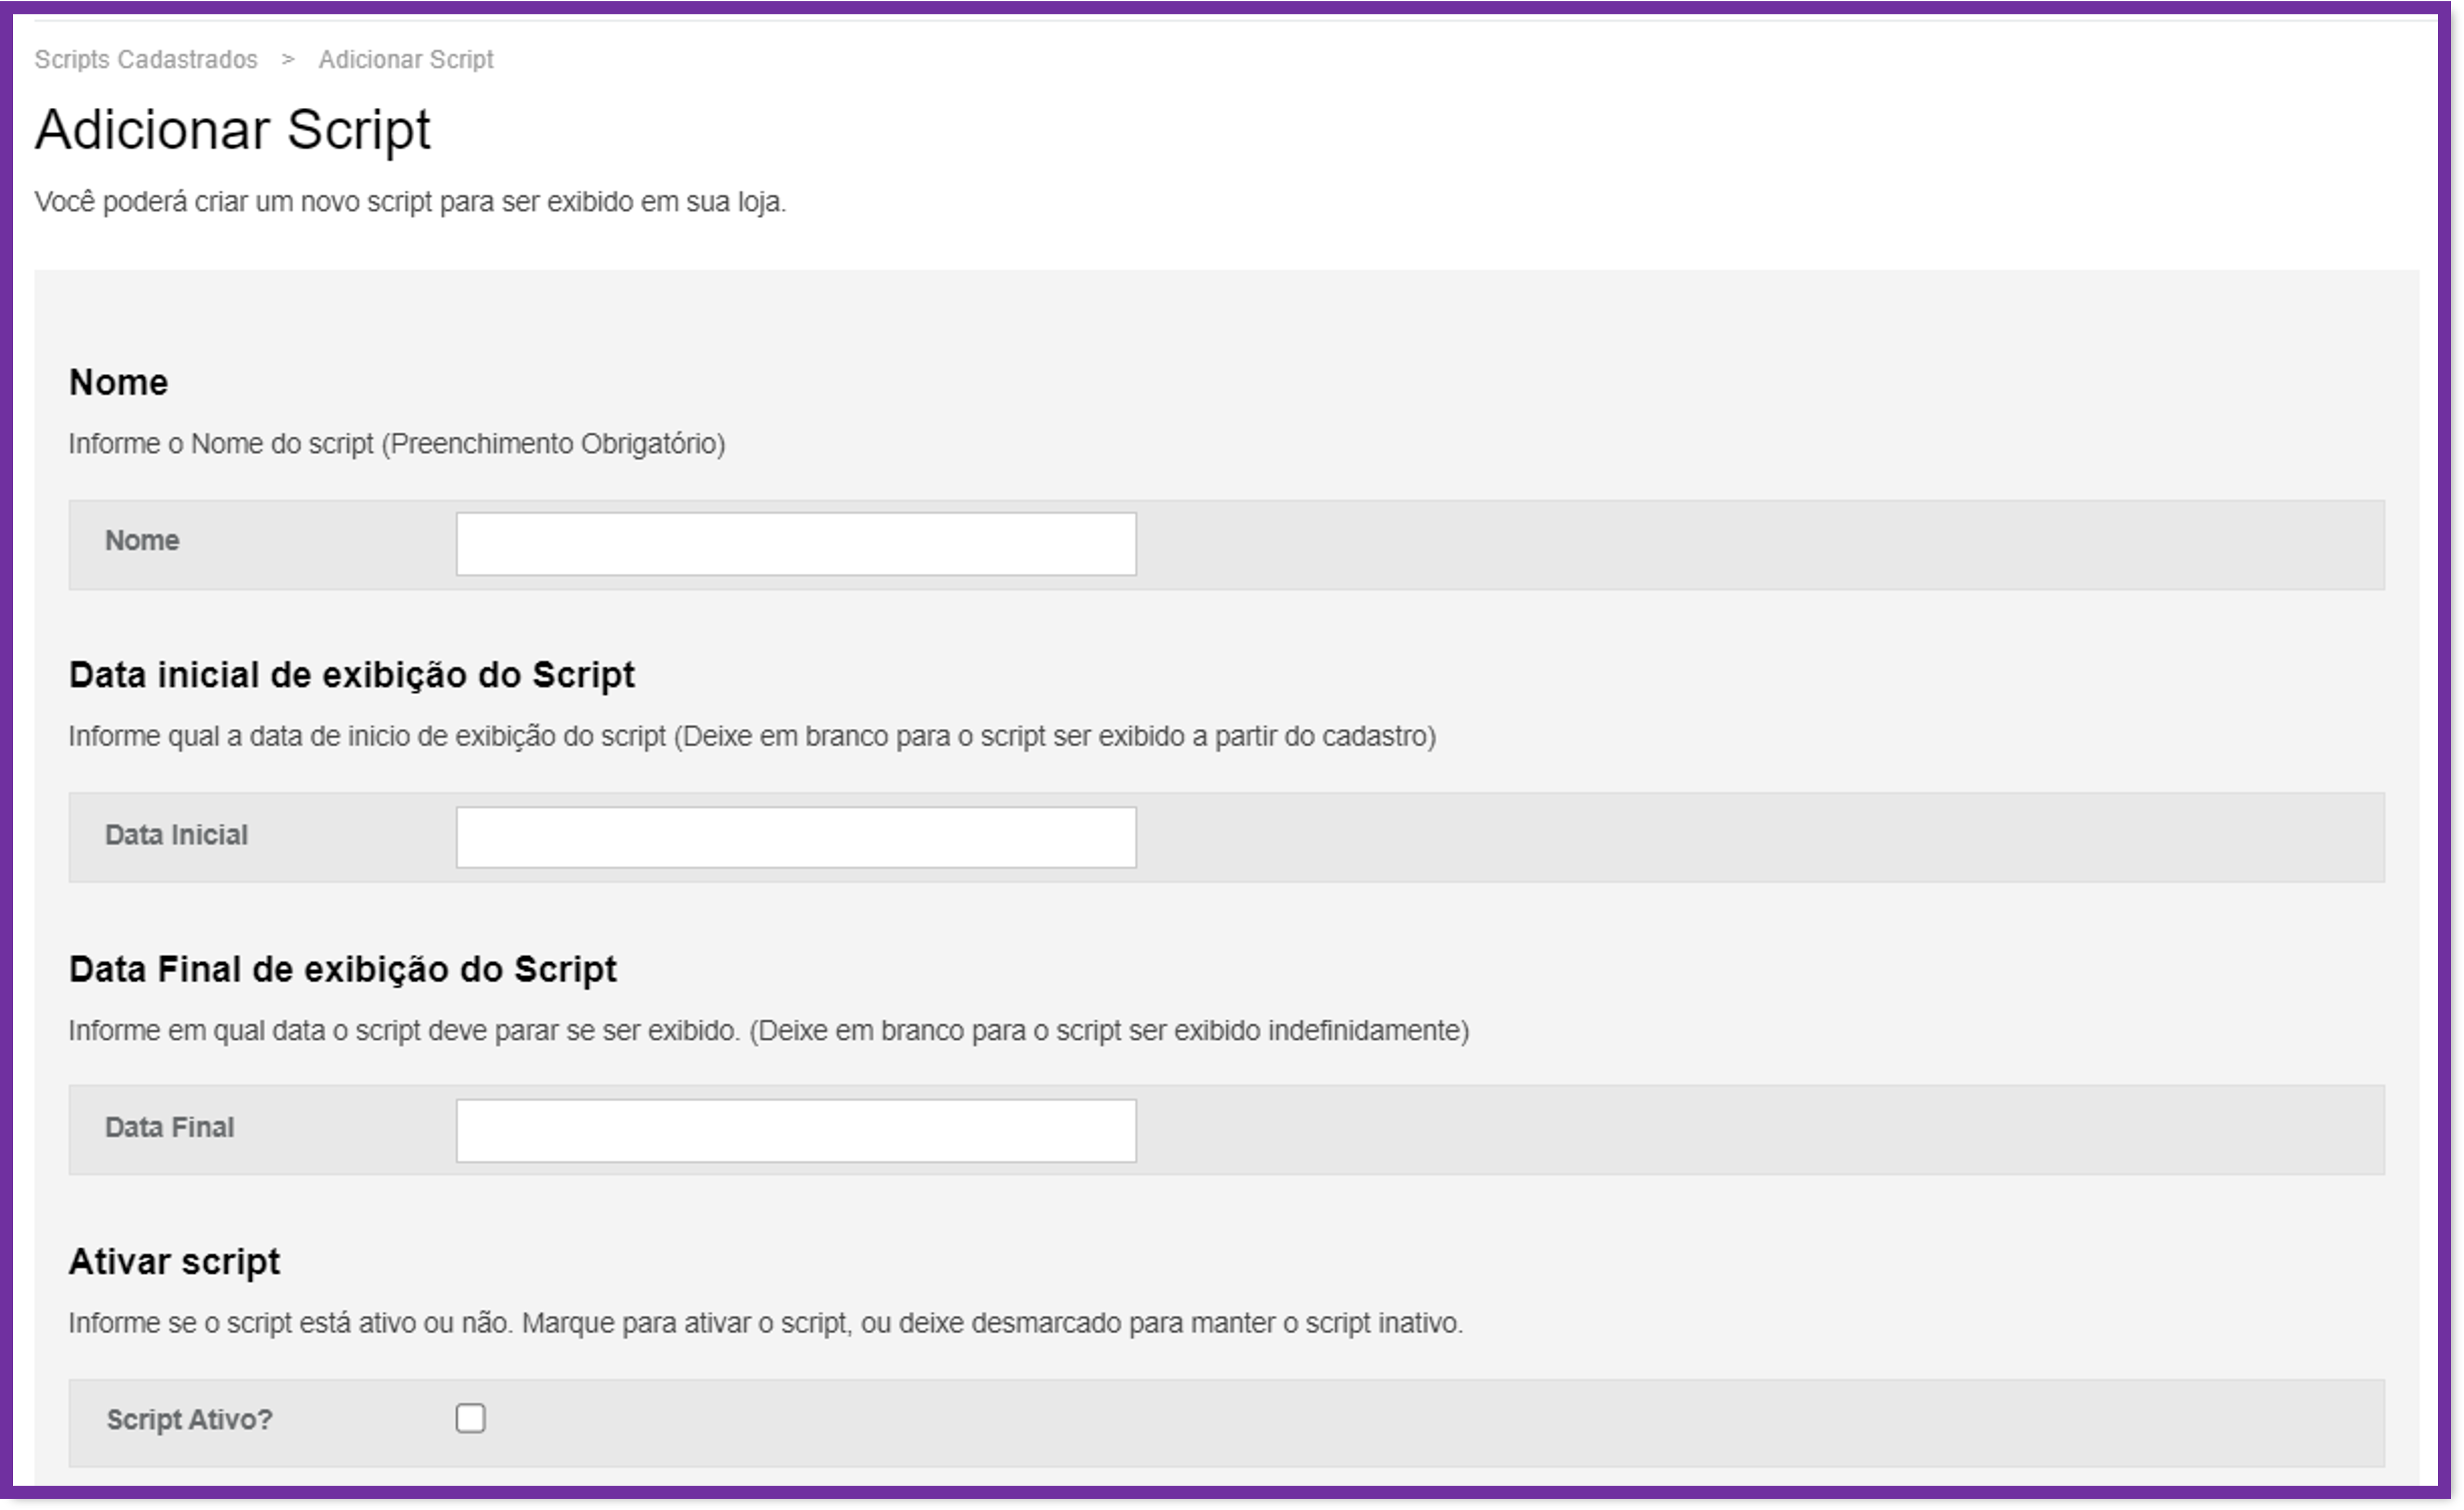Image resolution: width=2464 pixels, height=1510 pixels.
Task: Click the Data Final date field
Action: pyautogui.click(x=796, y=1131)
